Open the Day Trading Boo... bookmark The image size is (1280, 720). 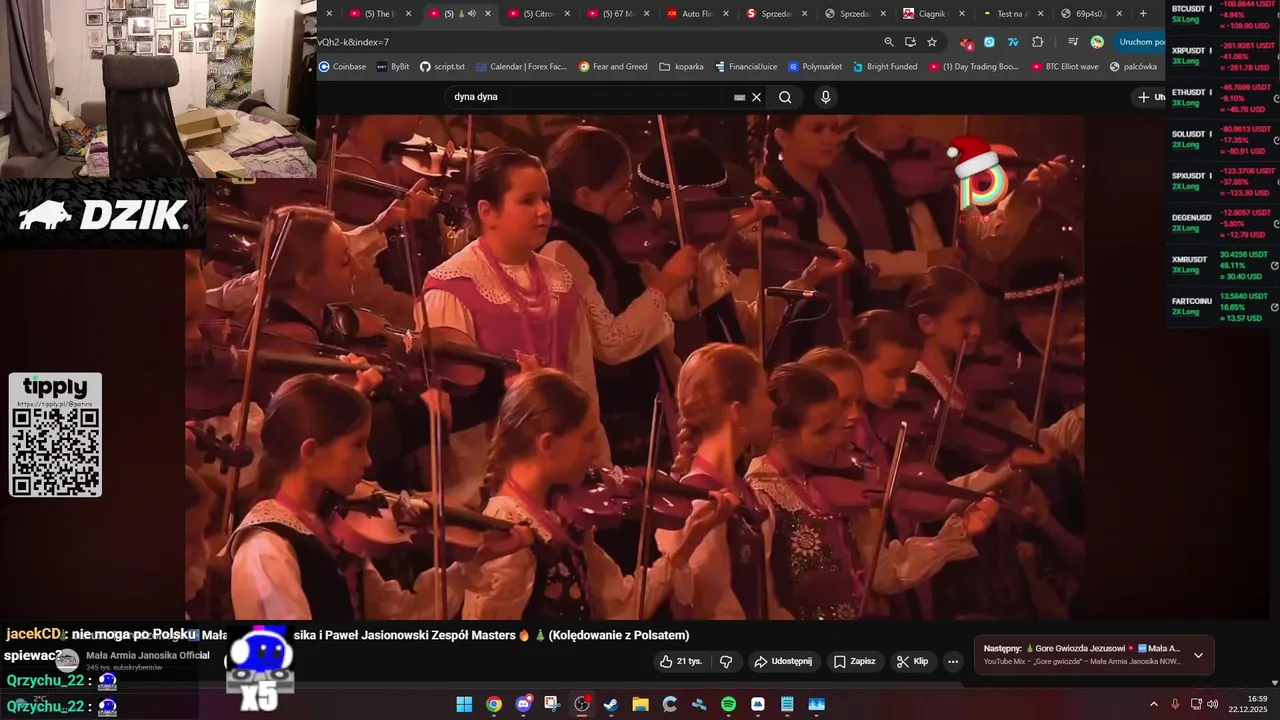coord(974,67)
